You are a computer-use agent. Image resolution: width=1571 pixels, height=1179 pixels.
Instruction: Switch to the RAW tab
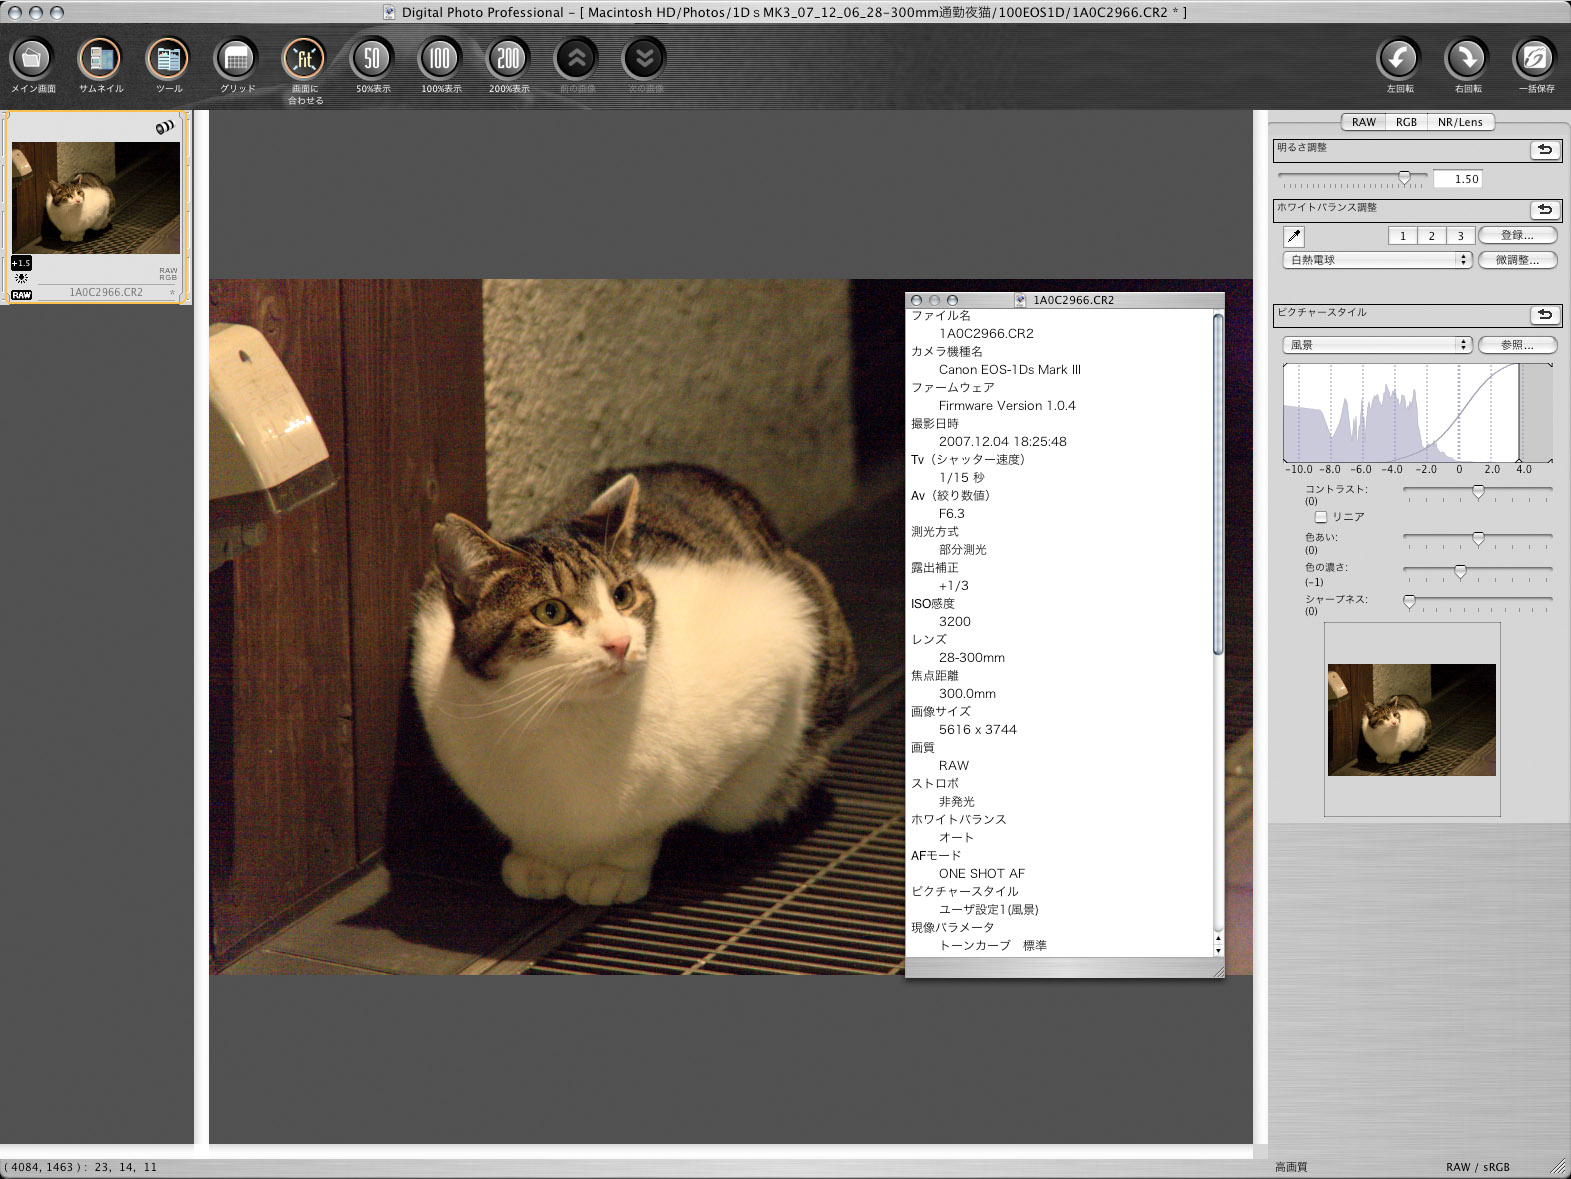tap(1364, 122)
